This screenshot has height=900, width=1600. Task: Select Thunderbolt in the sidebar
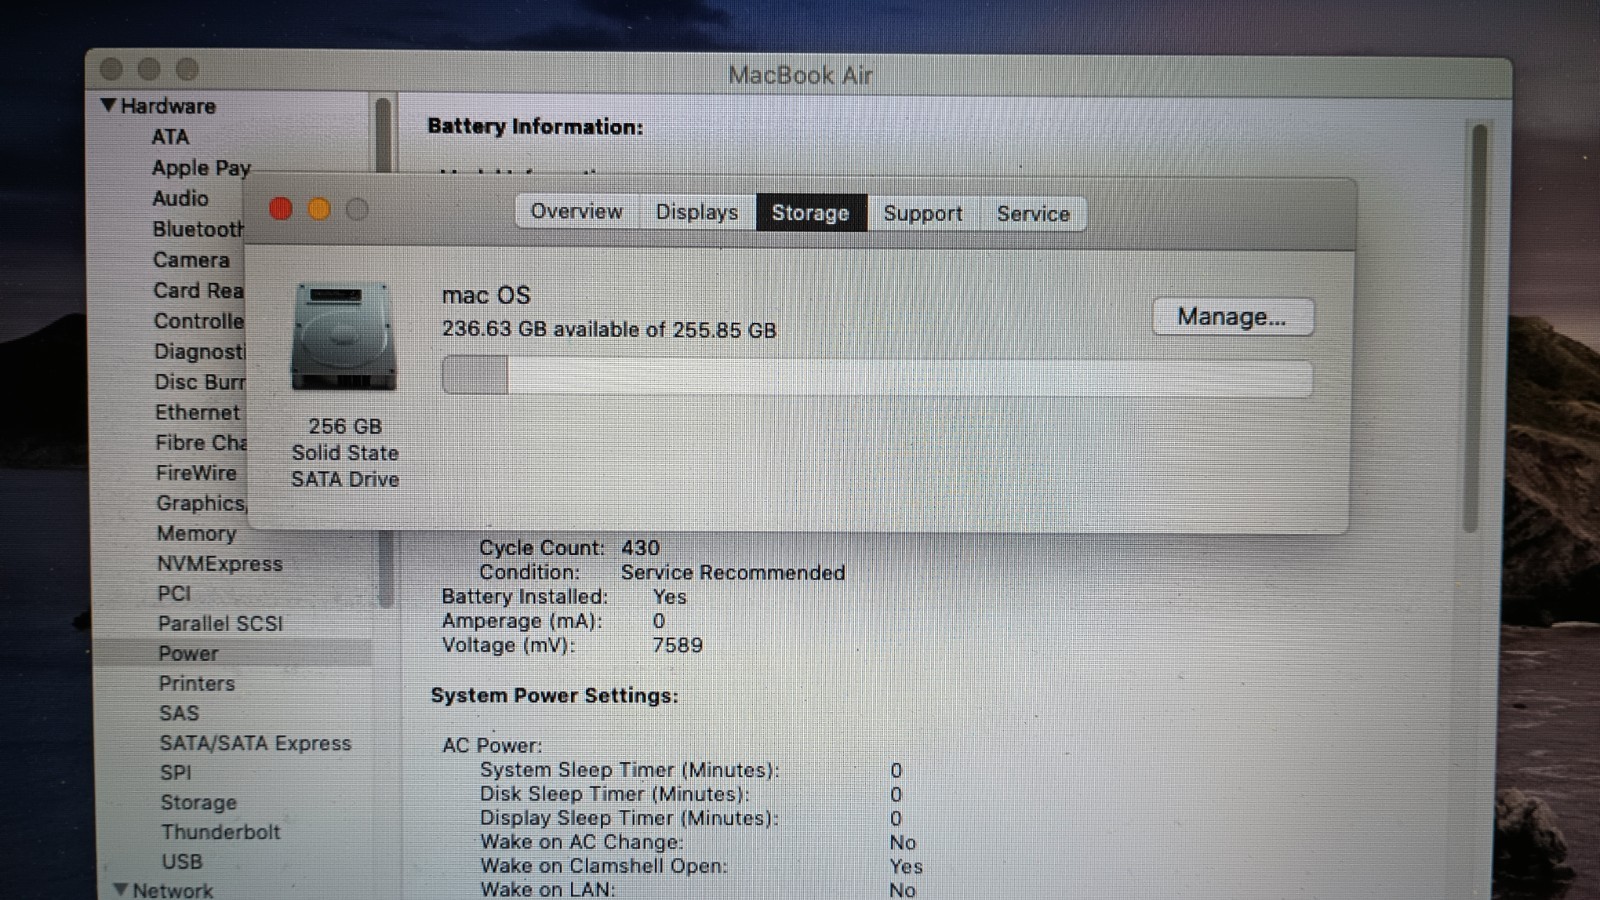[x=220, y=832]
